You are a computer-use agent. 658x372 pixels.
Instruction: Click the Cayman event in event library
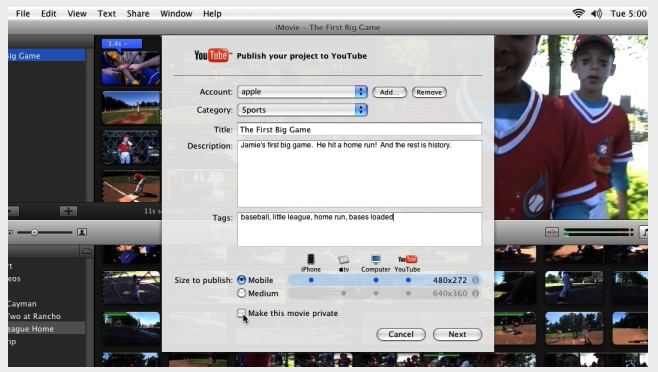click(x=22, y=304)
